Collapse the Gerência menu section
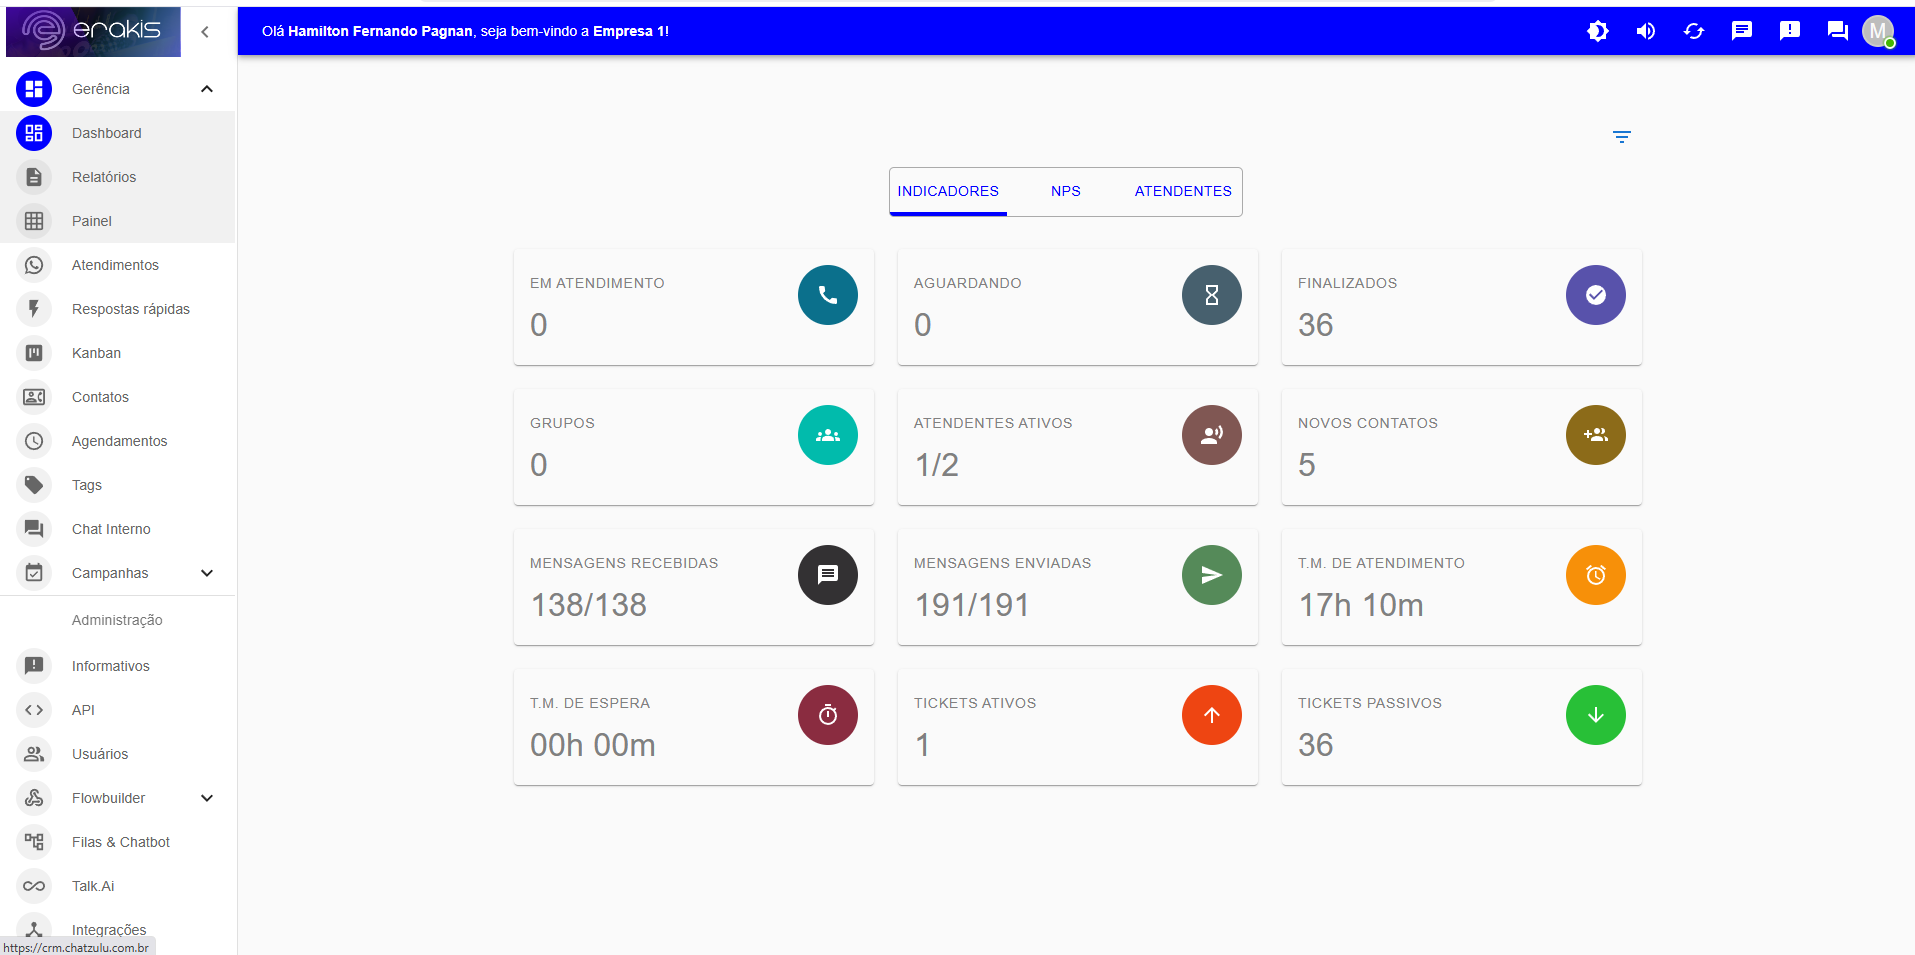This screenshot has height=955, width=1915. coord(206,89)
